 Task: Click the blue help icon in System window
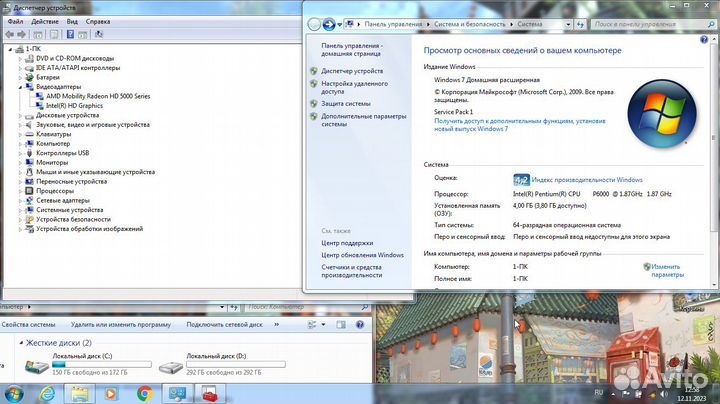[704, 40]
